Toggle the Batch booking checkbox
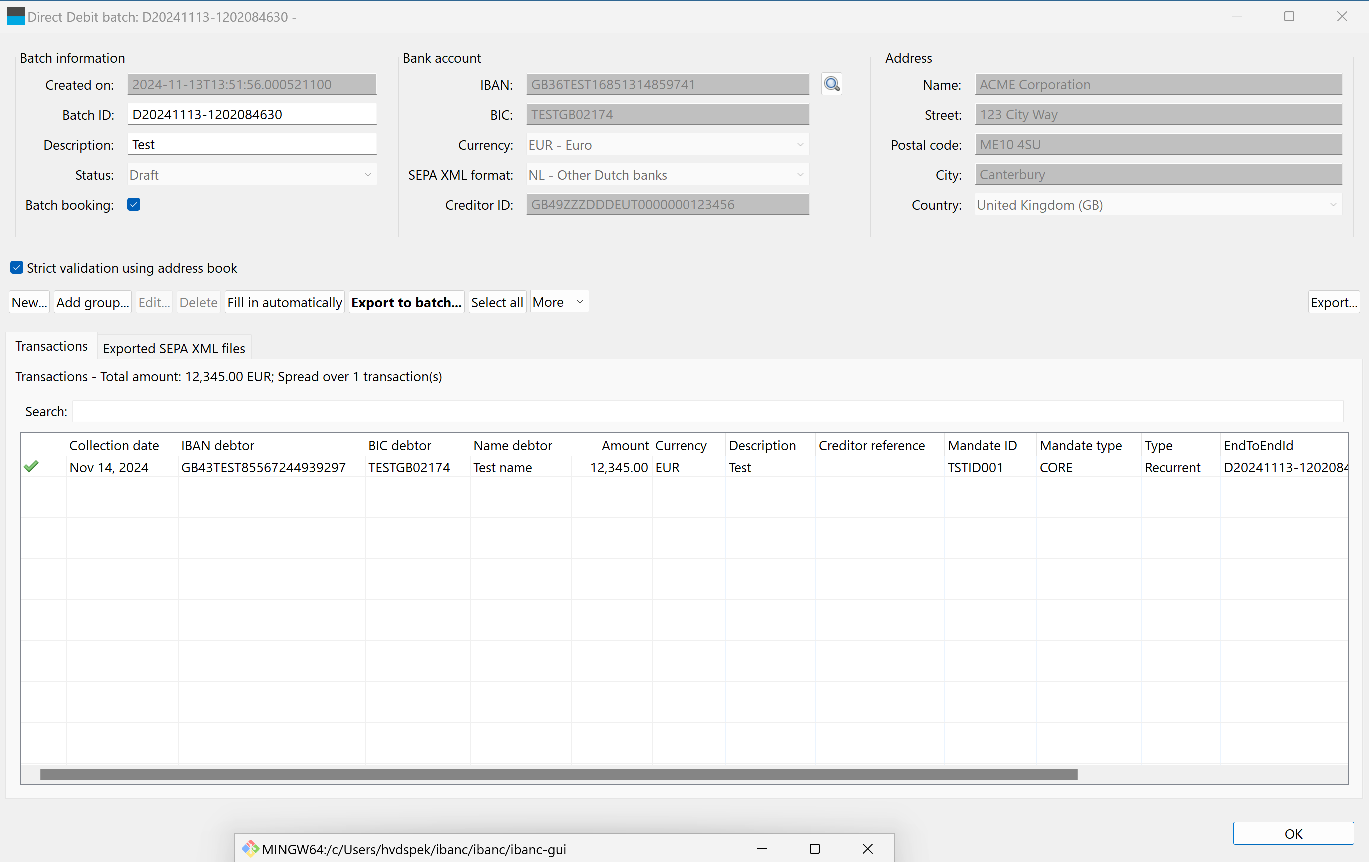The width and height of the screenshot is (1369, 862). [134, 205]
